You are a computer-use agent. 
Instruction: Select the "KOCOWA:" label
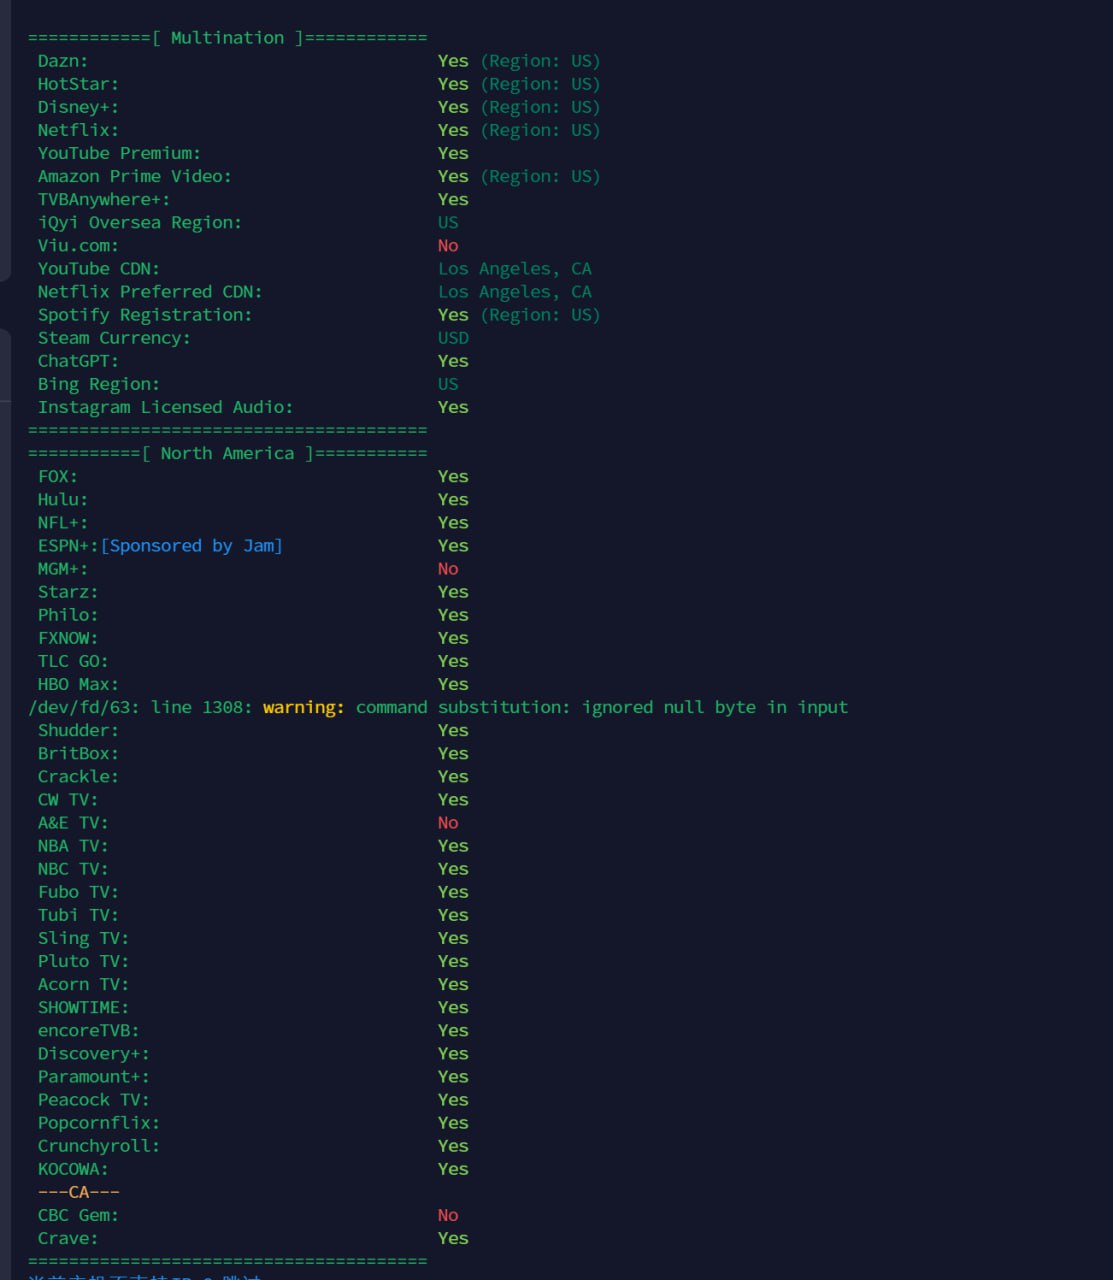(x=73, y=1168)
